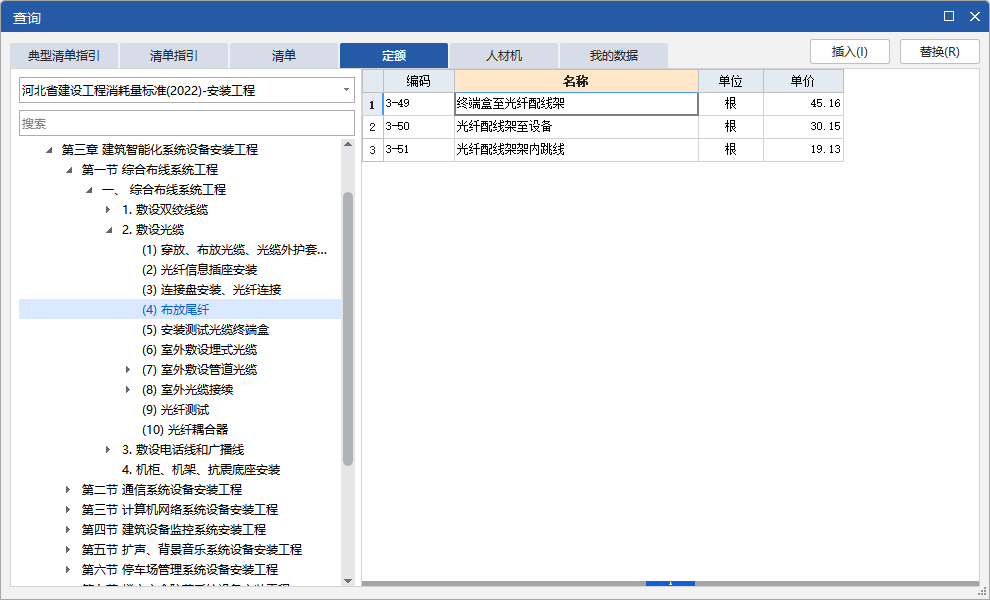
Task: Expand (8) 室外光缆接续 node
Action: [128, 390]
